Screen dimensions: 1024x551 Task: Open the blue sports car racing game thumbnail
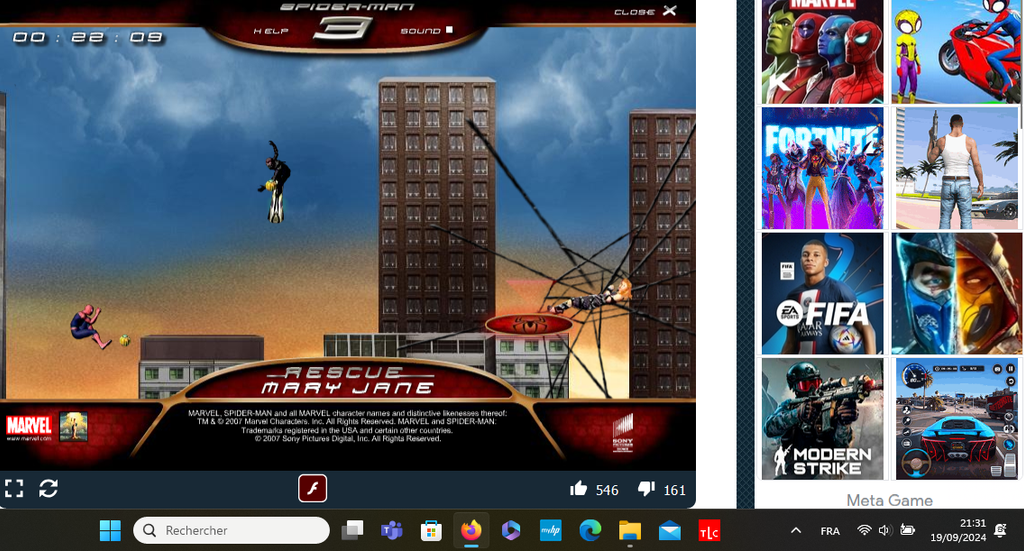pos(956,419)
